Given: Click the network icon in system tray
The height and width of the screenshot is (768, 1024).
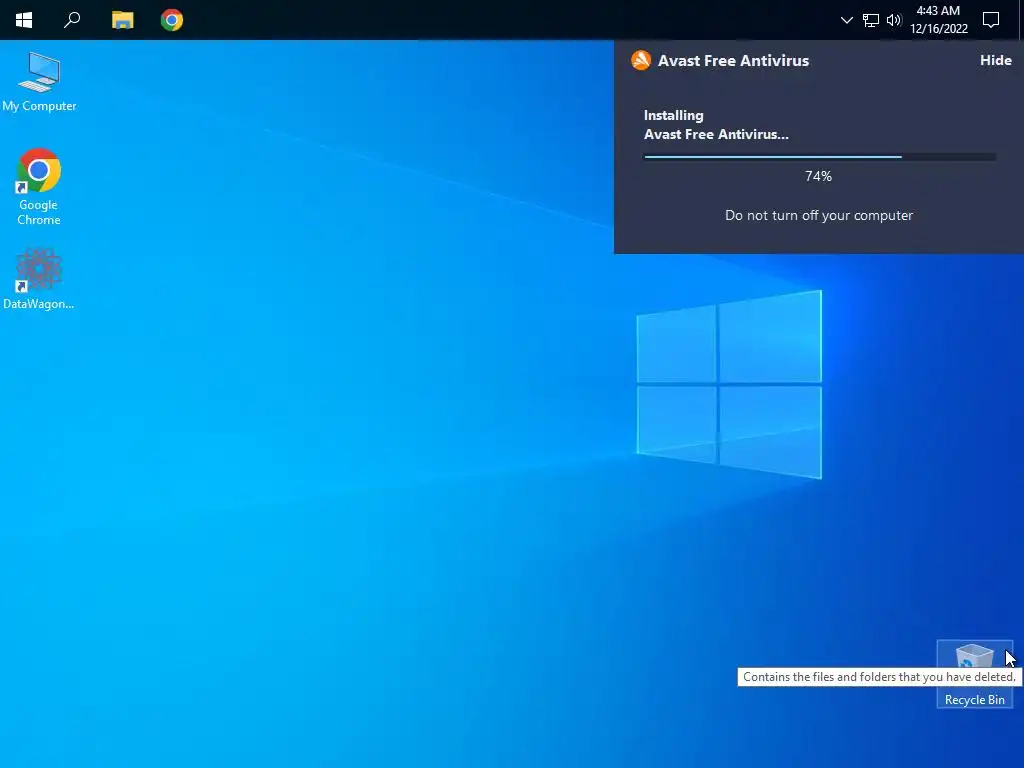Looking at the screenshot, I should point(871,20).
